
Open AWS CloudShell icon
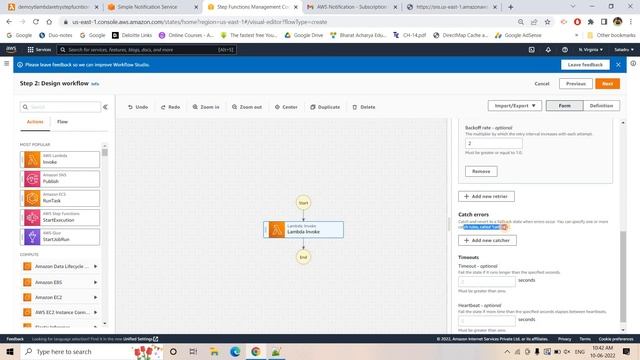point(531,49)
